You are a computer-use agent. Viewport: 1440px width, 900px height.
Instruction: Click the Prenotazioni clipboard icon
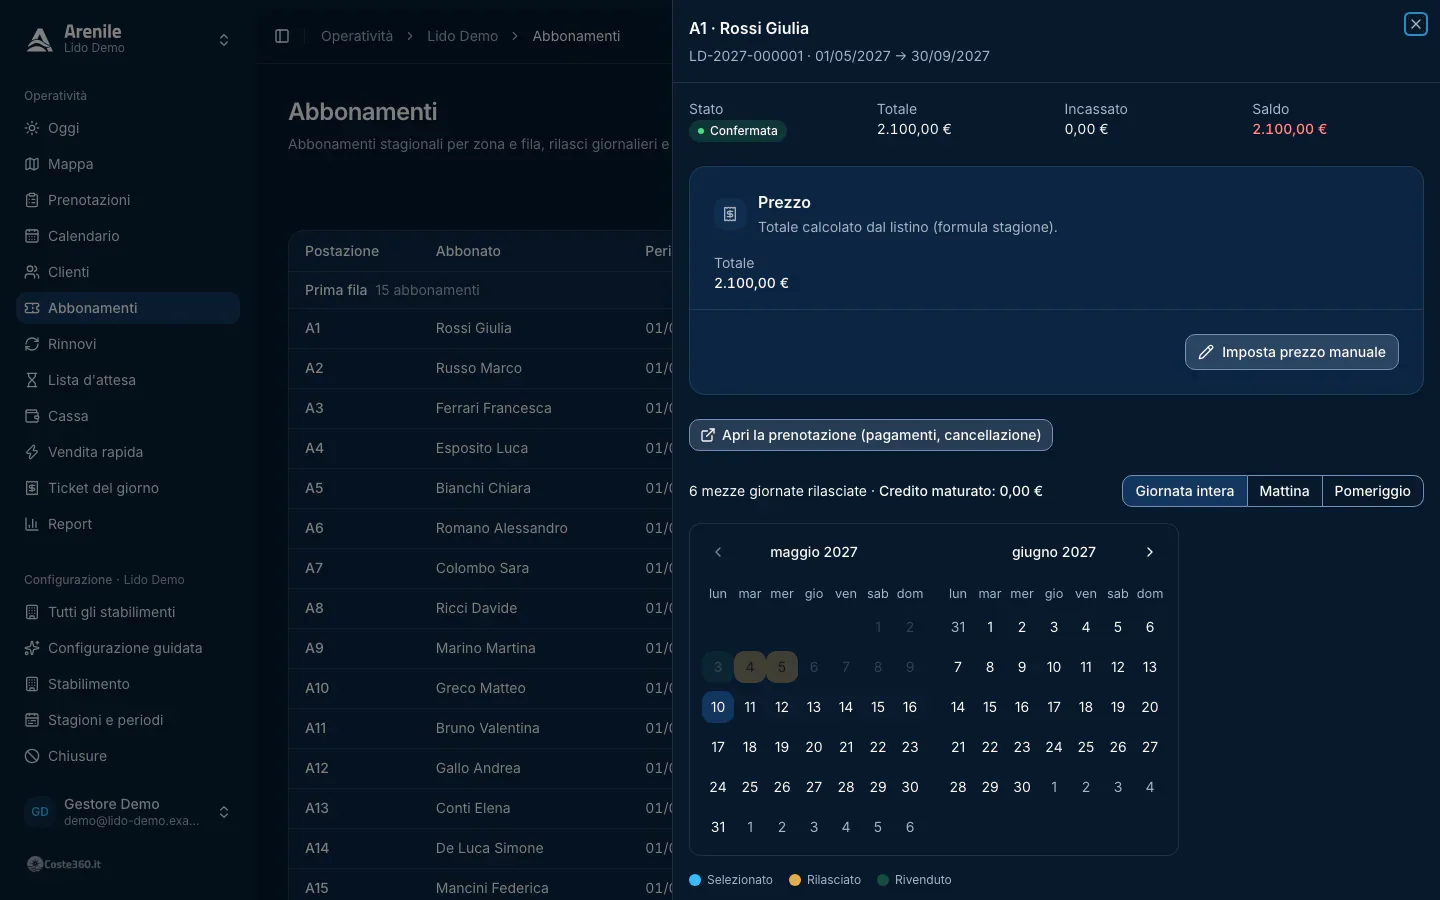tap(32, 200)
